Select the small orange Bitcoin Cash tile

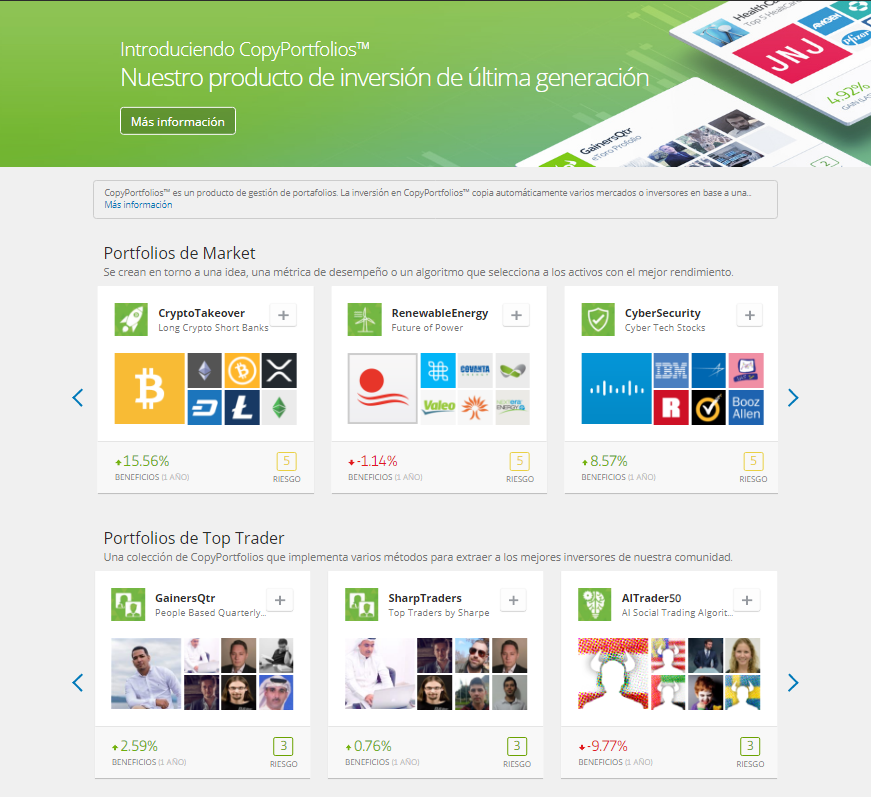tap(242, 370)
